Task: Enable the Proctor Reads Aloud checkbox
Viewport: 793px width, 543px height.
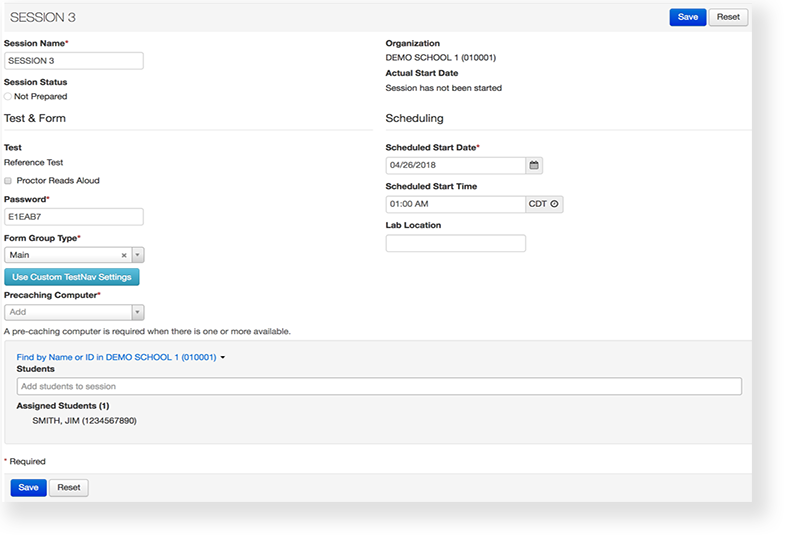Action: pyautogui.click(x=8, y=181)
